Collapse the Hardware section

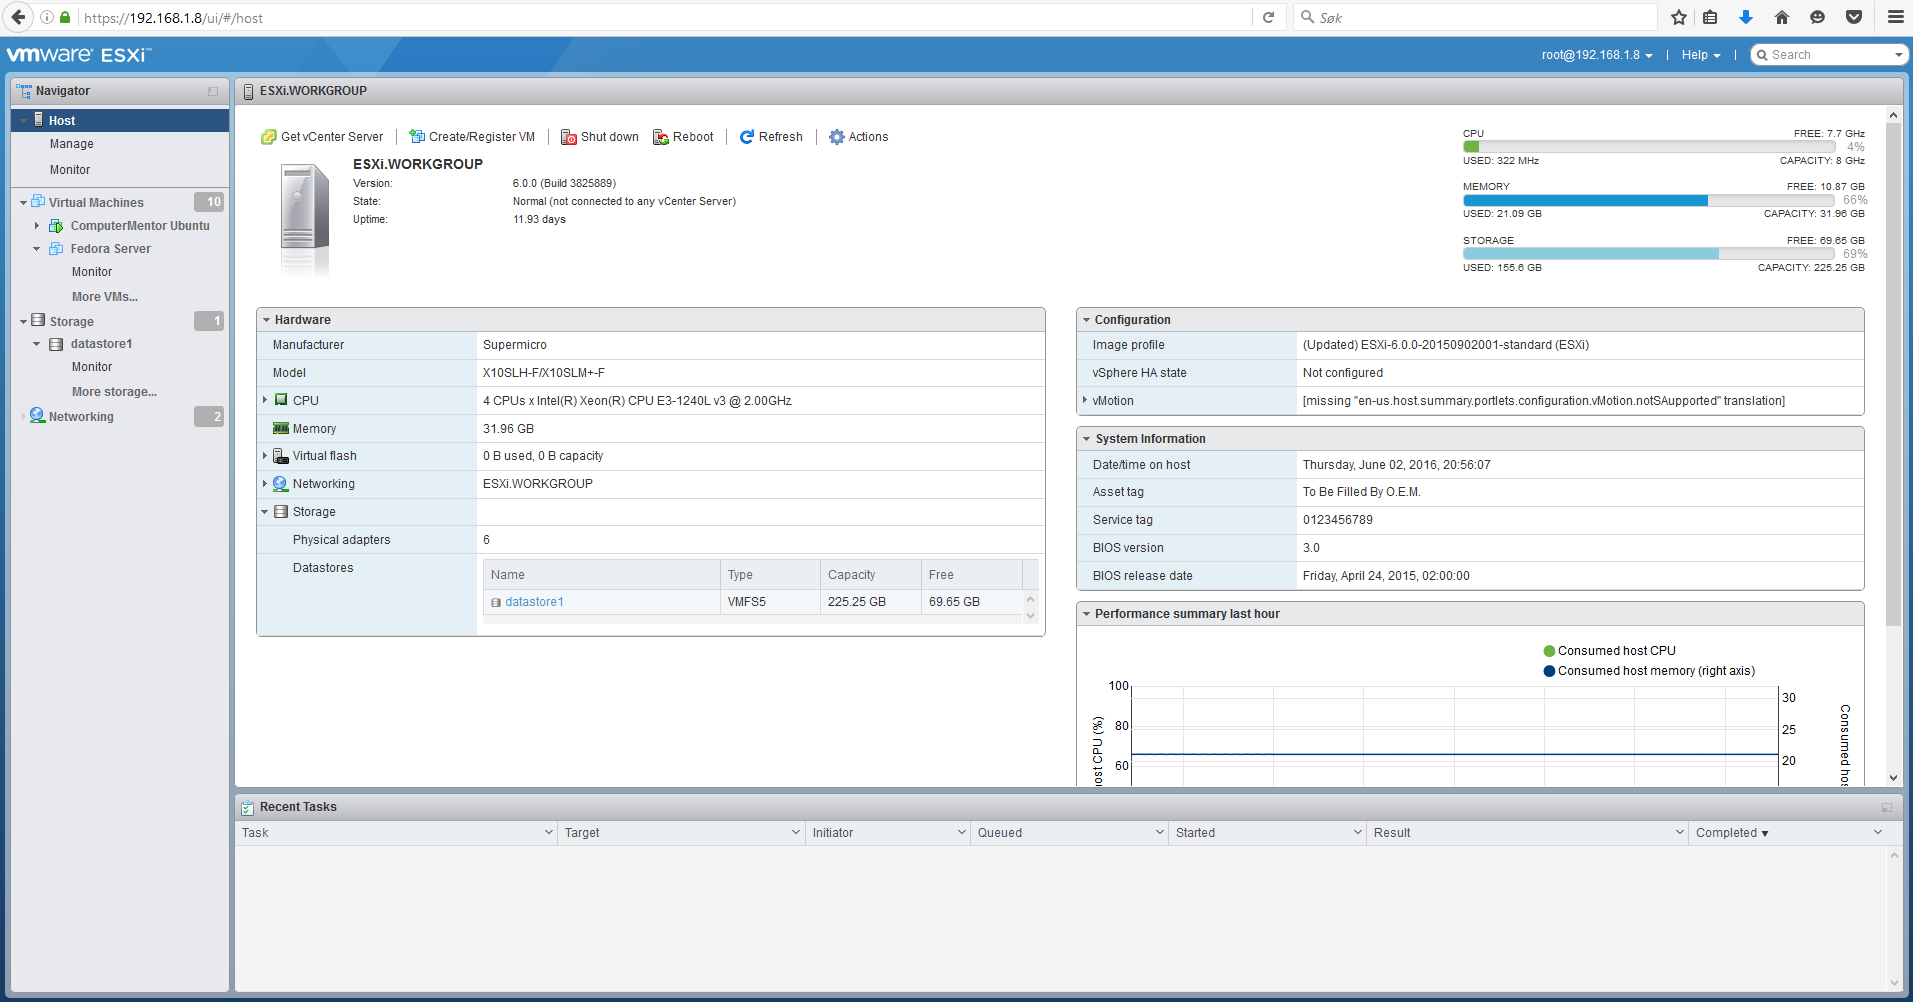(267, 320)
